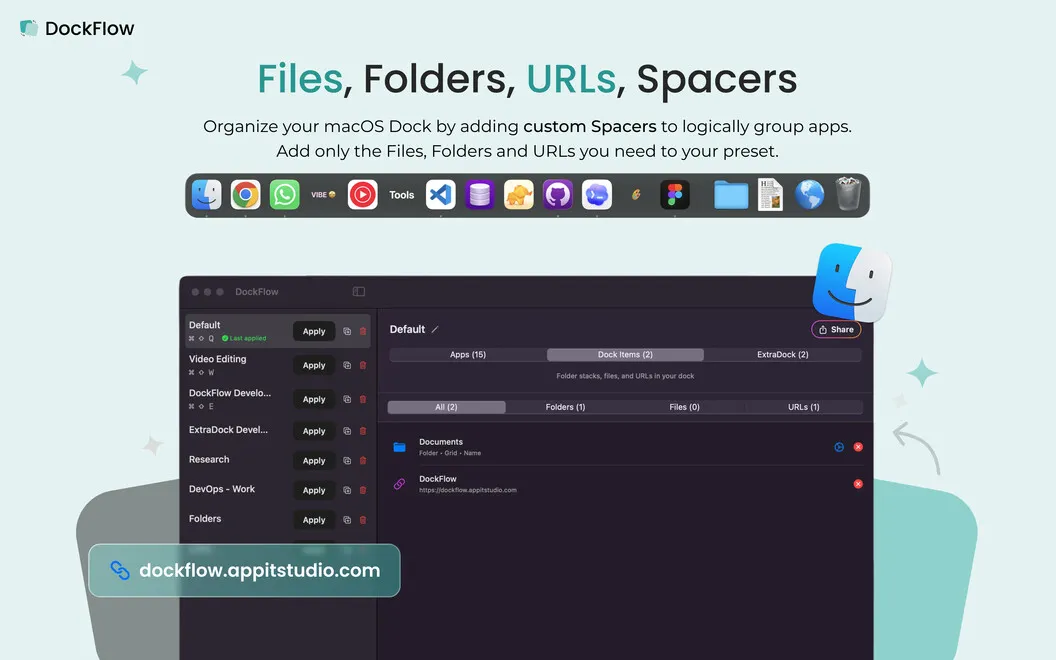Viewport: 1056px width, 660px height.
Task: Click the blue Documents folder icon
Action: 399,447
